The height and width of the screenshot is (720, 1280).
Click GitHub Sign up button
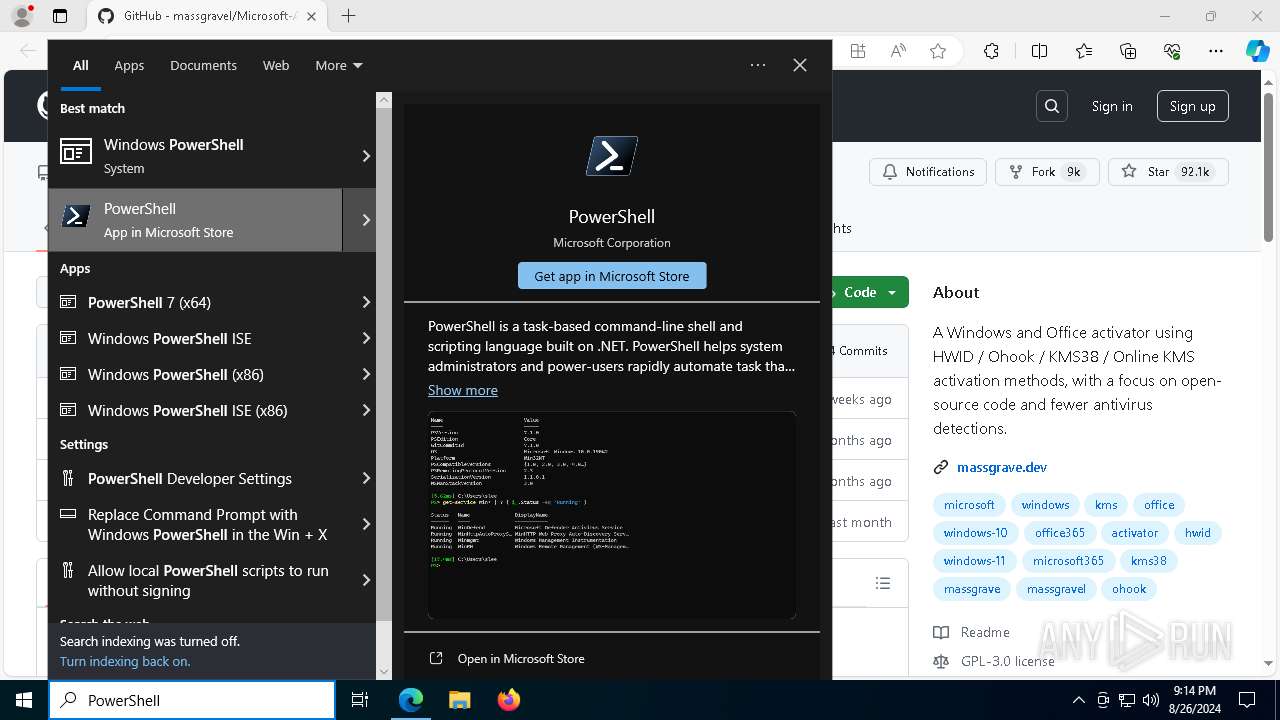click(1192, 106)
